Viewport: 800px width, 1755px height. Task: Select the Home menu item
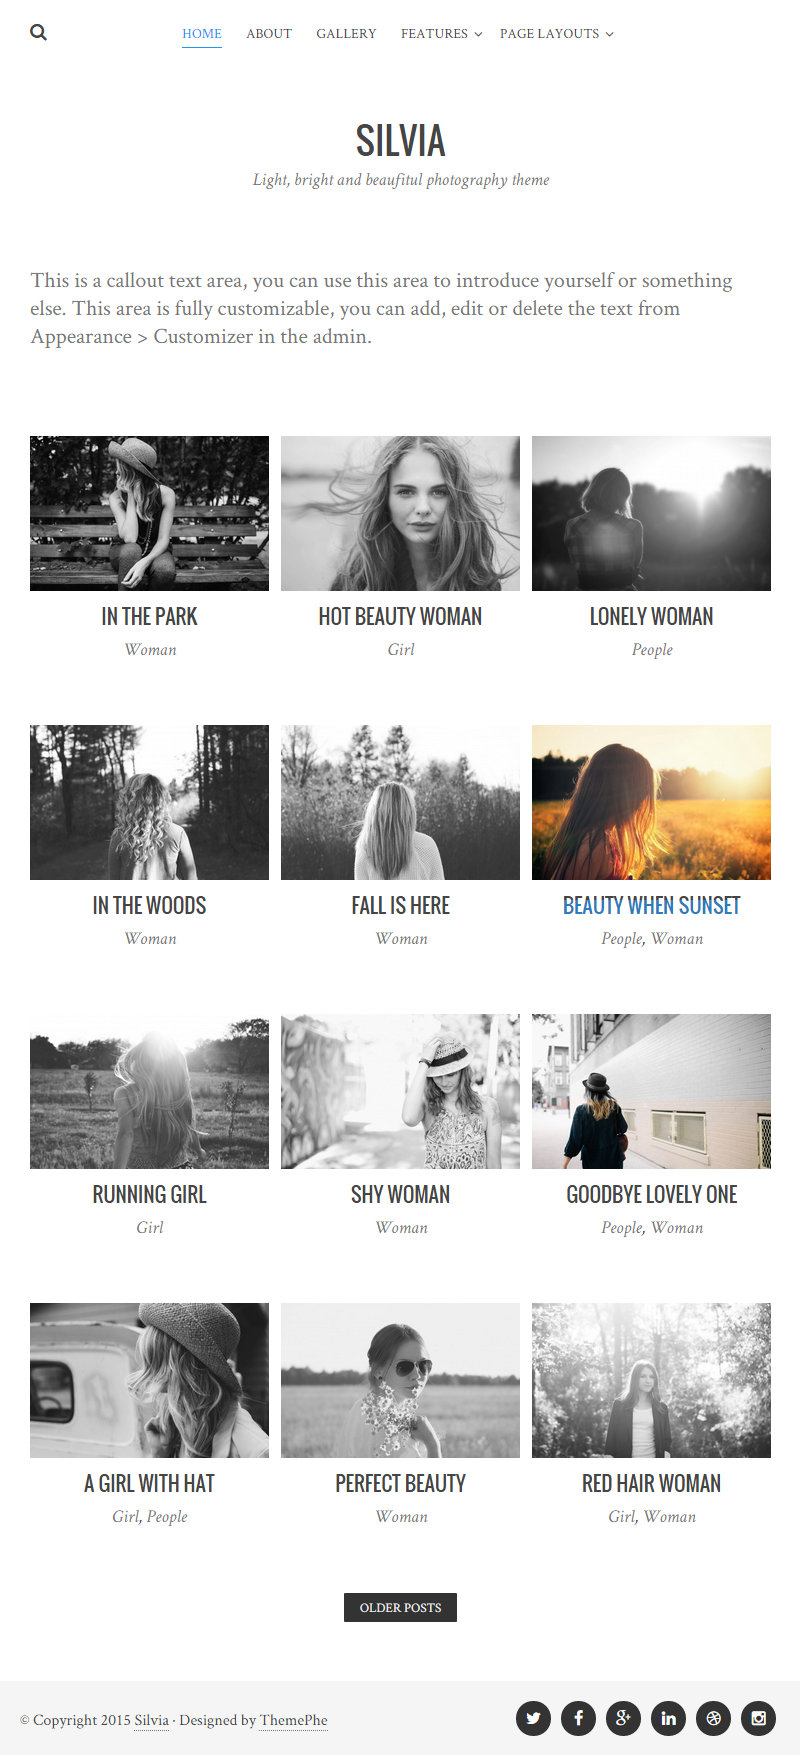(202, 34)
